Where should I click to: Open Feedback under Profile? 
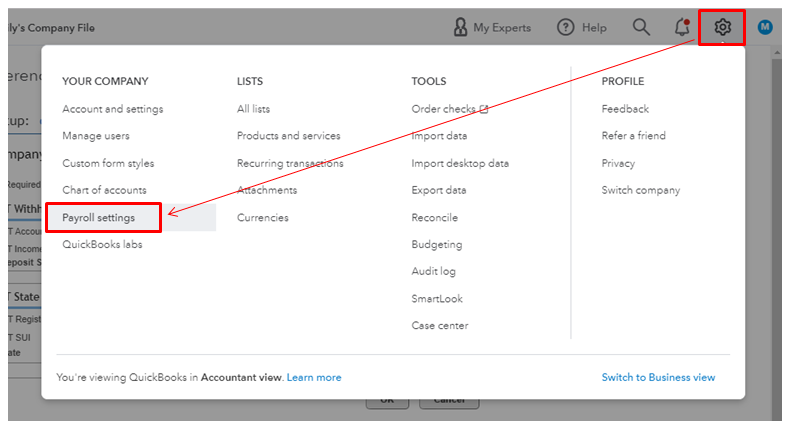(625, 109)
